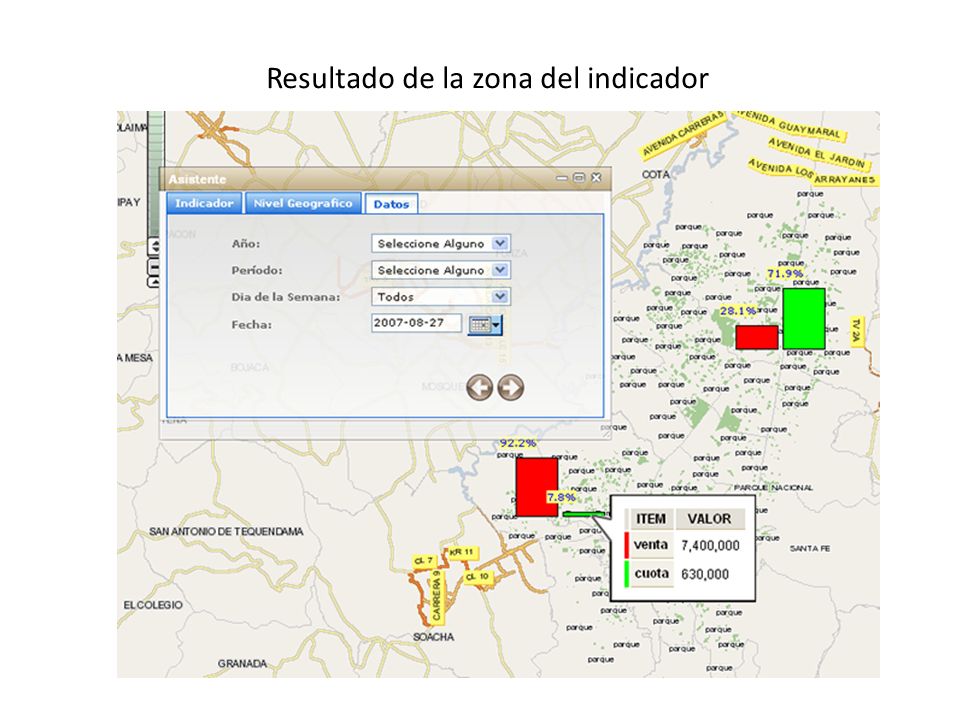960x720 pixels.
Task: Click the back arrow wizard button
Action: 479,388
